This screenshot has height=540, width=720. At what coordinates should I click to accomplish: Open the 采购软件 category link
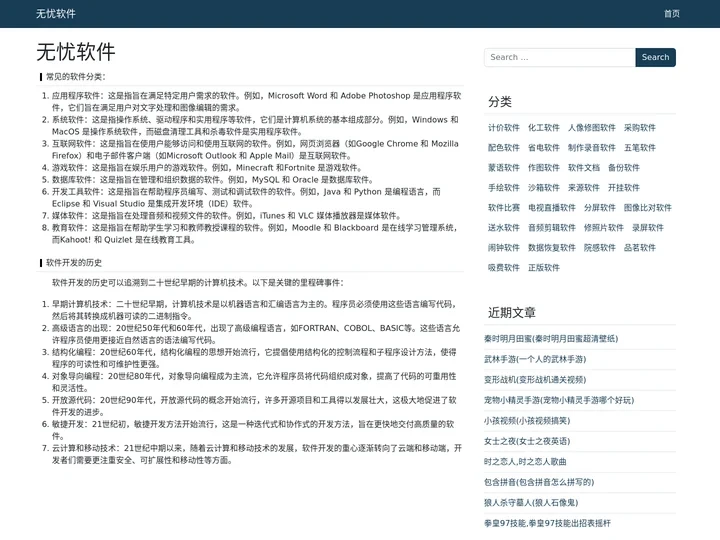click(640, 128)
